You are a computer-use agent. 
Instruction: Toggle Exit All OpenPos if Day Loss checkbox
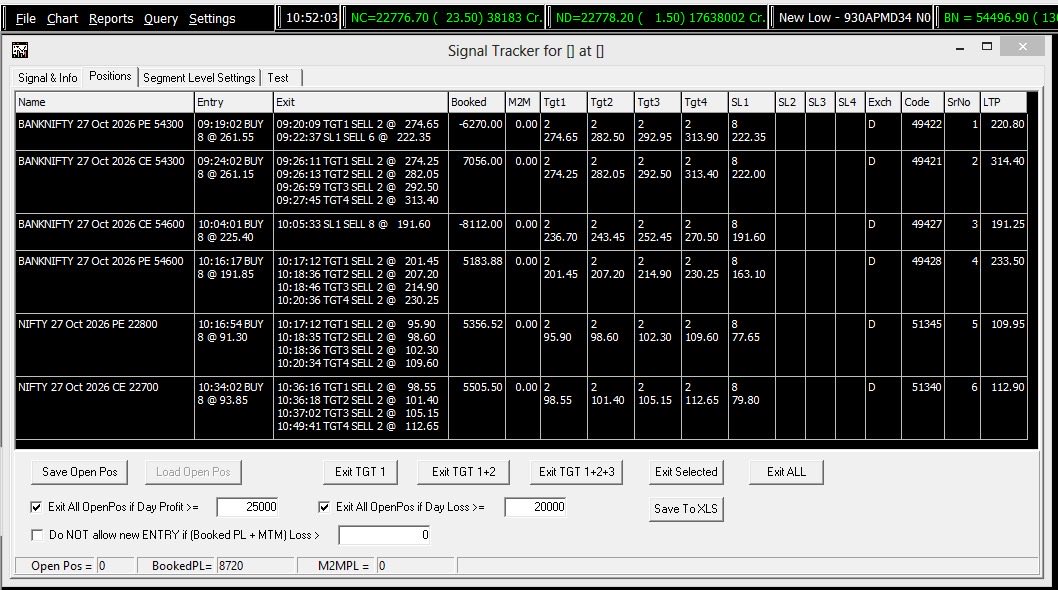[x=325, y=507]
